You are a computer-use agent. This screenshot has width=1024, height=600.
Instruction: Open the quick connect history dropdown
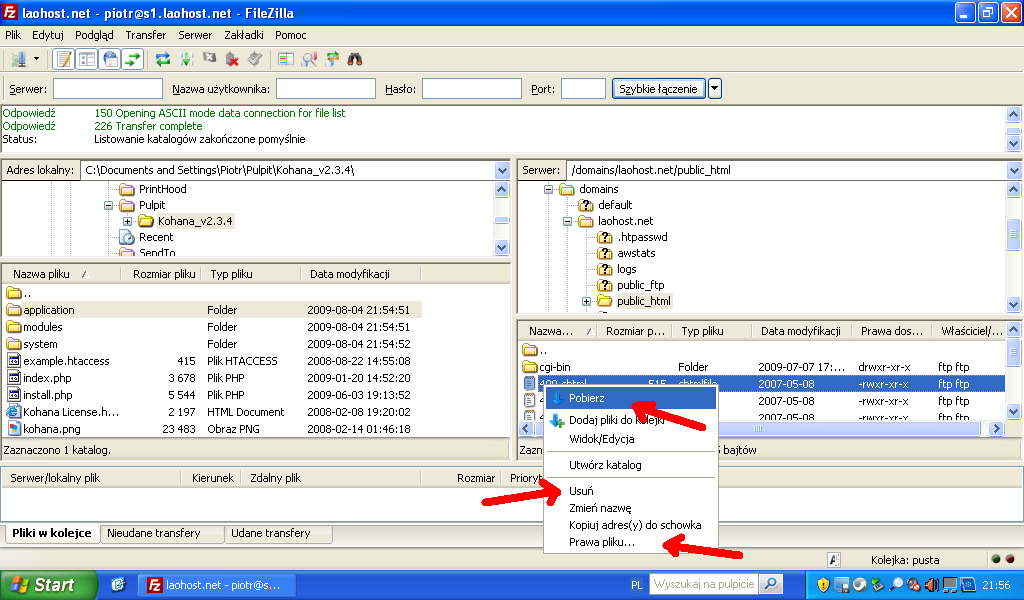(715, 88)
